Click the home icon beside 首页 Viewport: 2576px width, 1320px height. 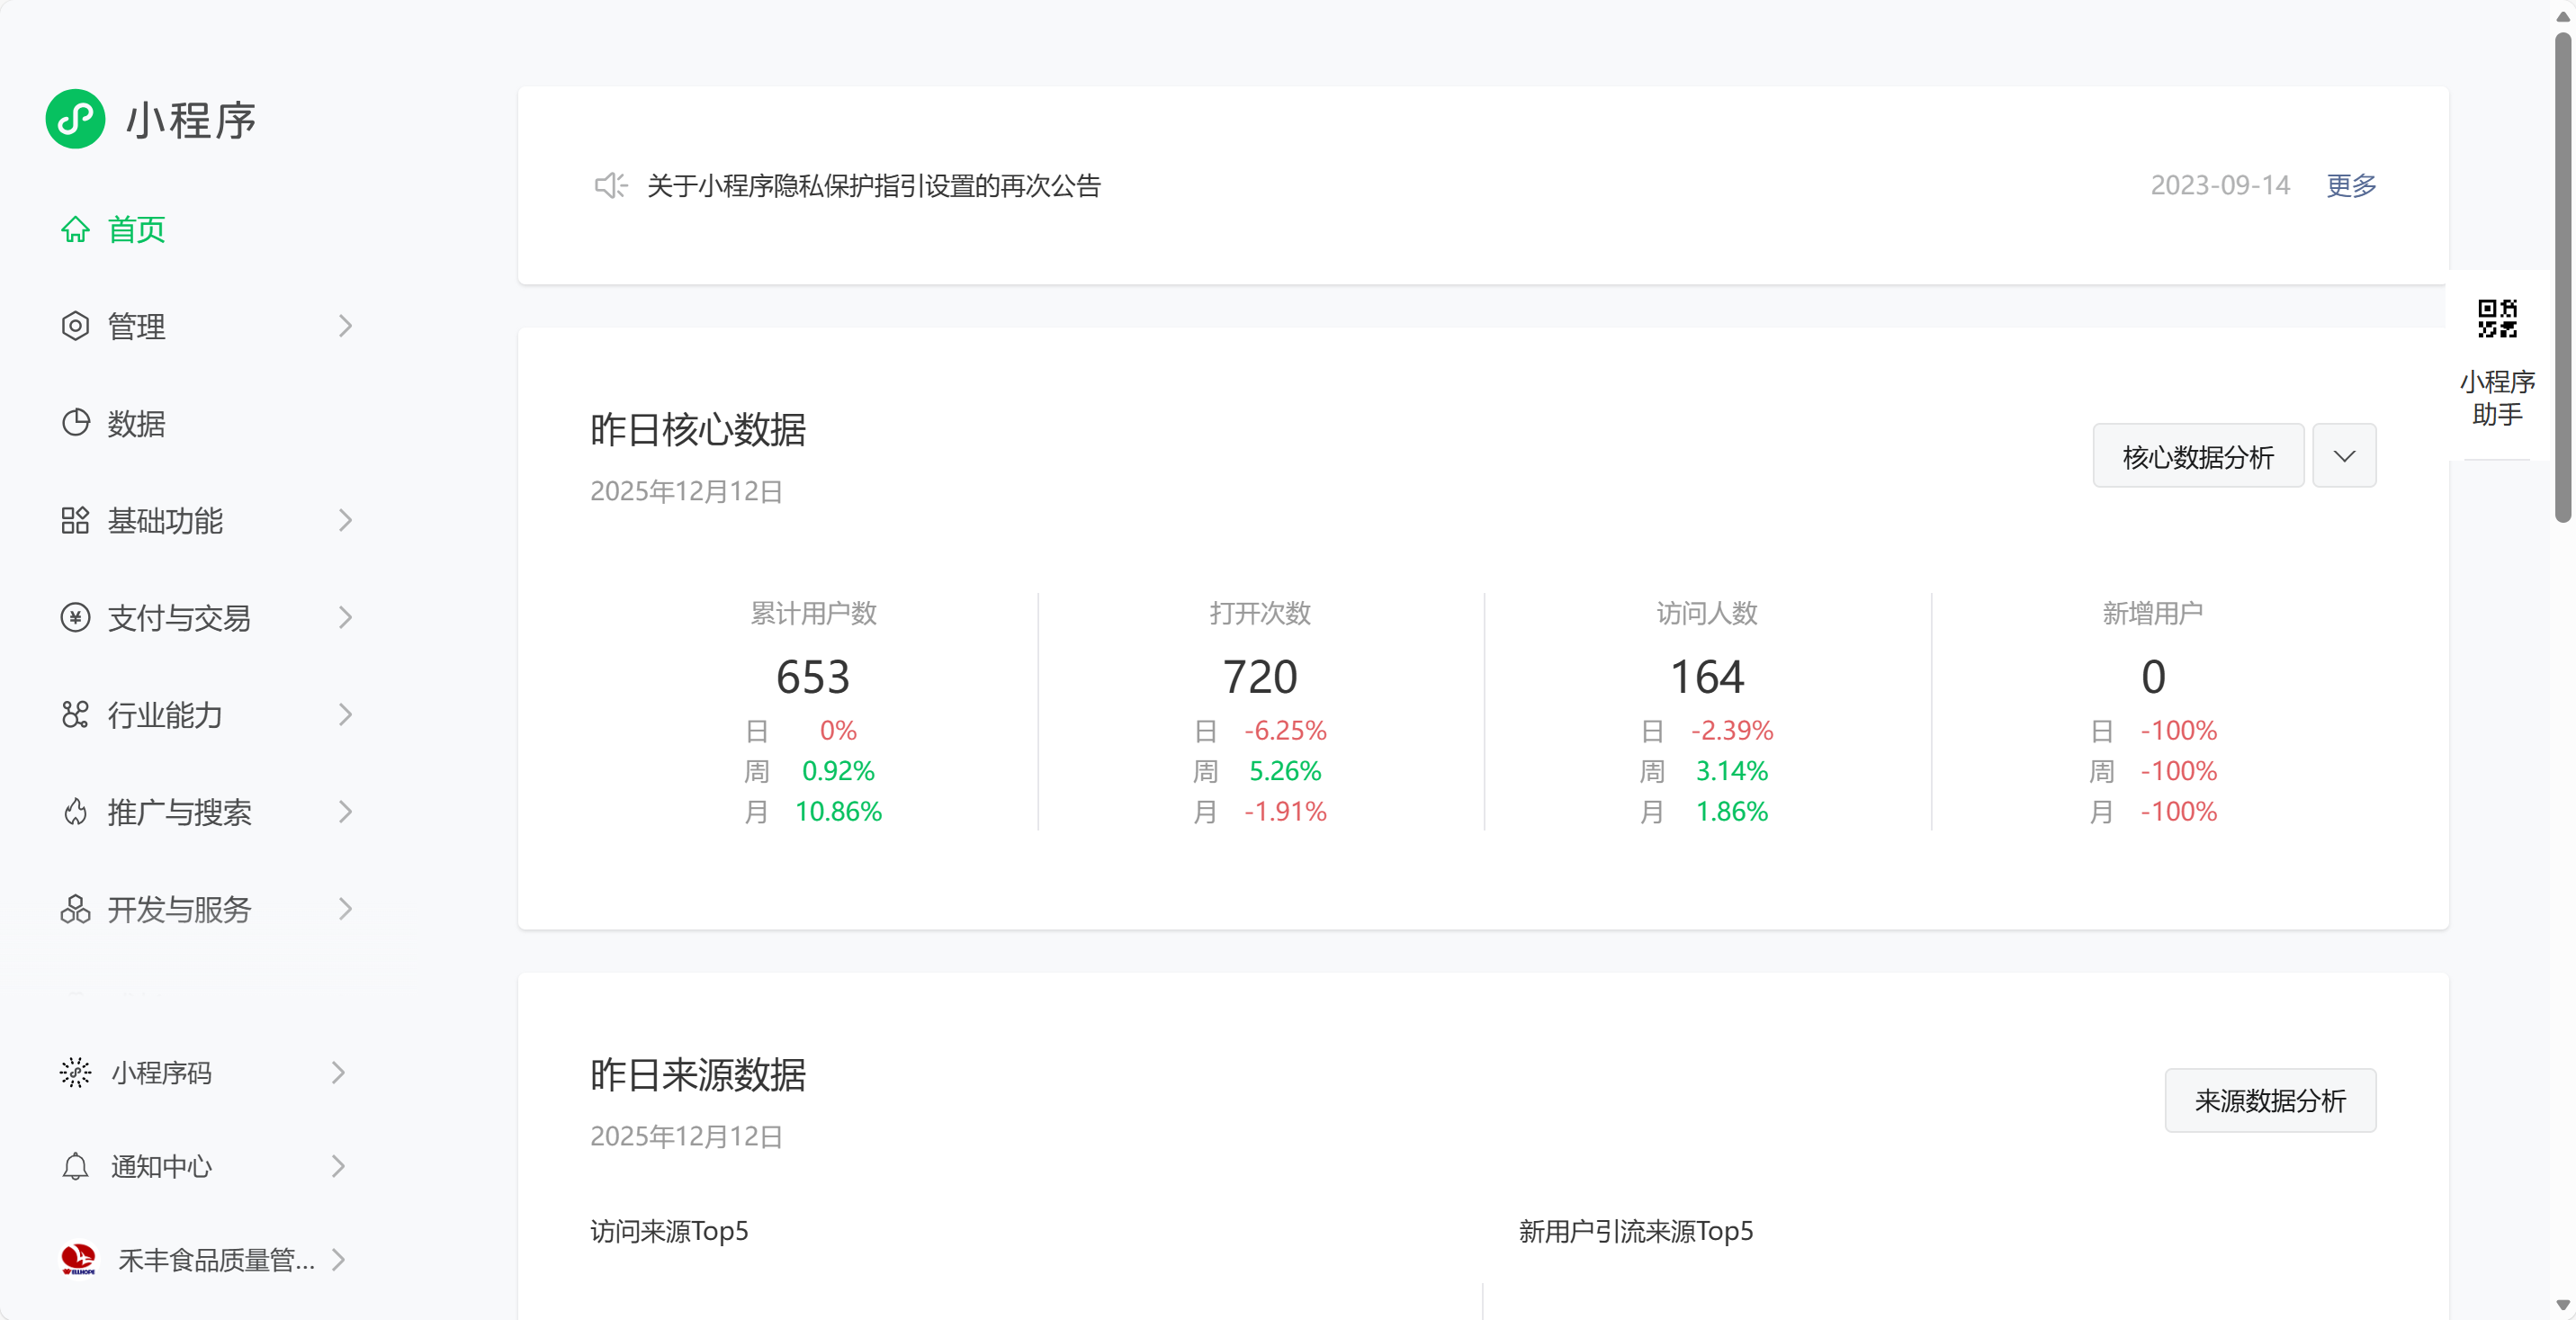(x=75, y=230)
